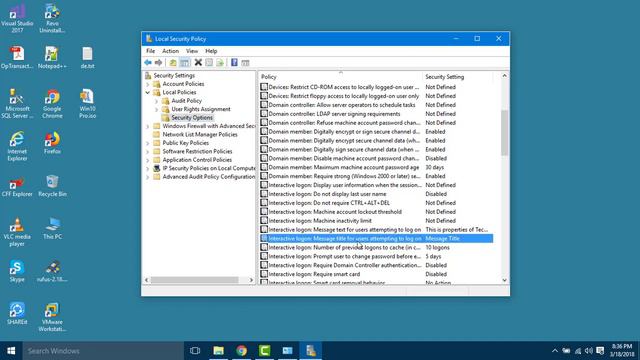Click the Forward arrow in the toolbar

click(158, 62)
